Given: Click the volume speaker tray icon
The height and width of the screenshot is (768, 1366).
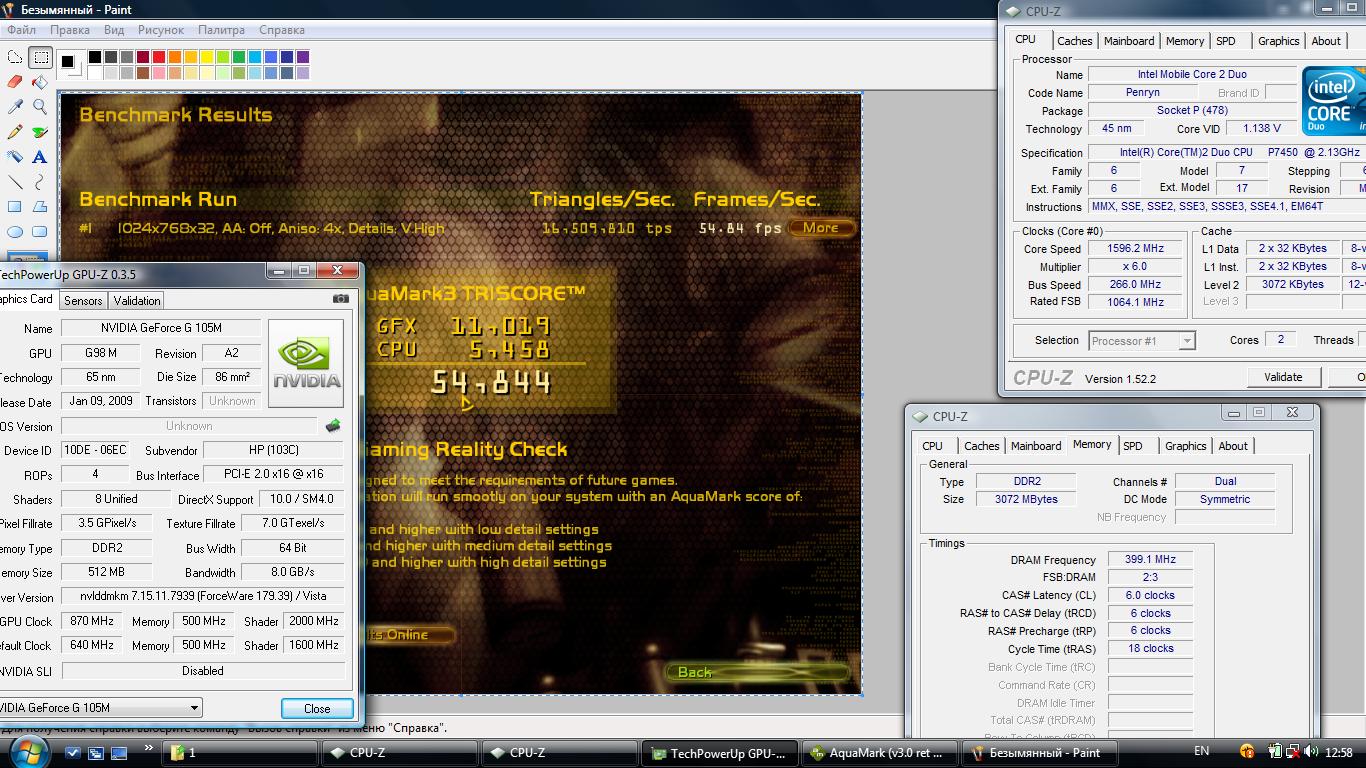Looking at the screenshot, I should tap(1311, 752).
